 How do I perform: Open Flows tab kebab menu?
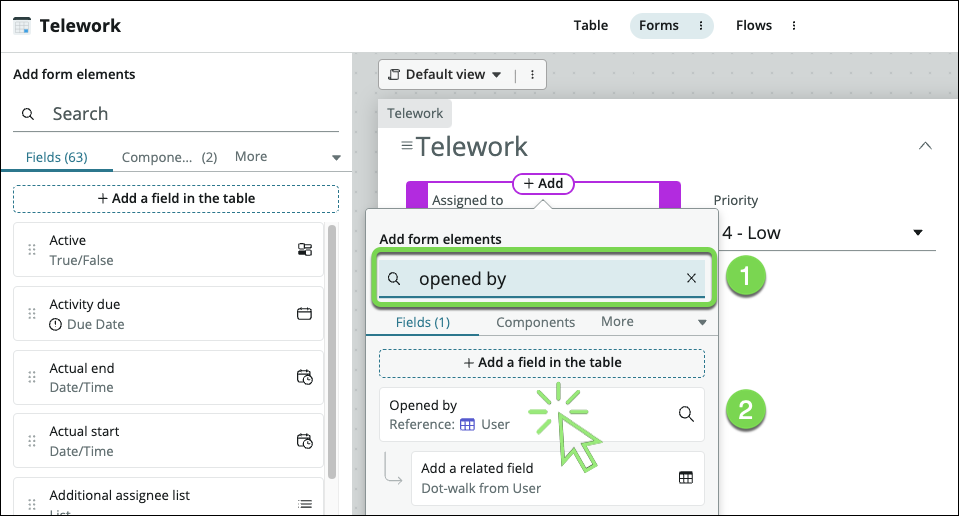[x=794, y=26]
